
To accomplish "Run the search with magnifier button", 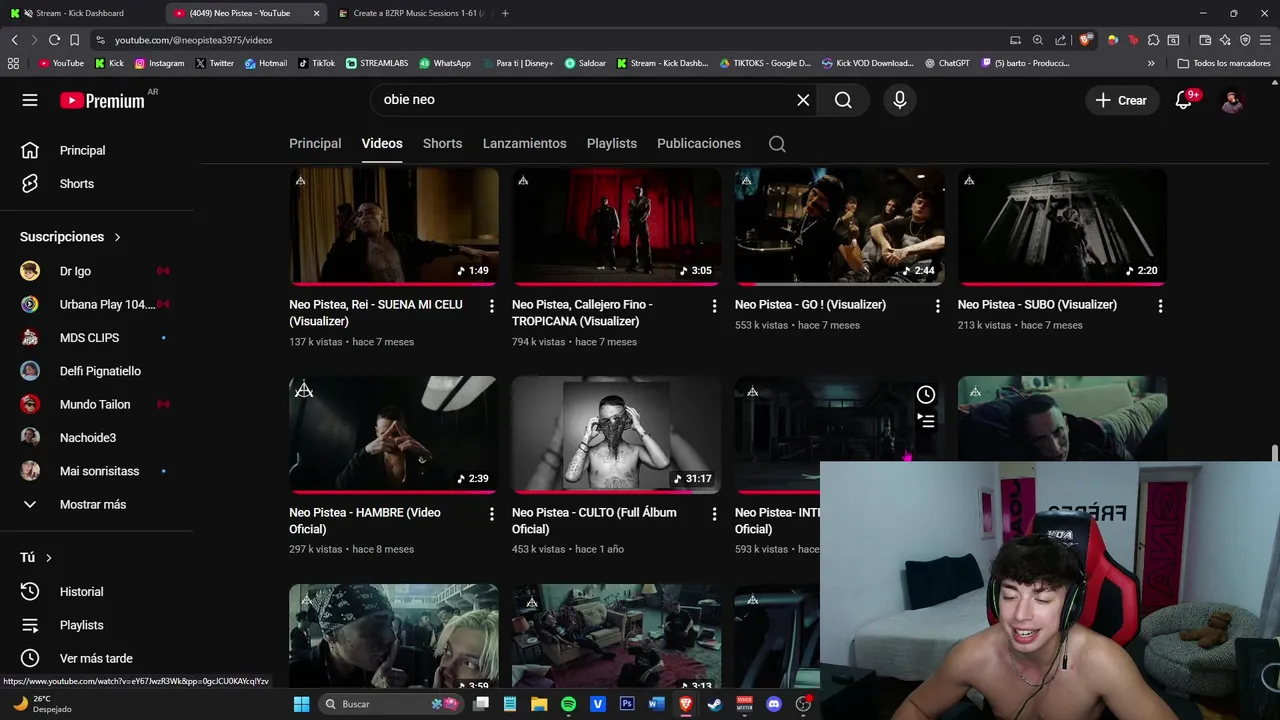I will (843, 100).
